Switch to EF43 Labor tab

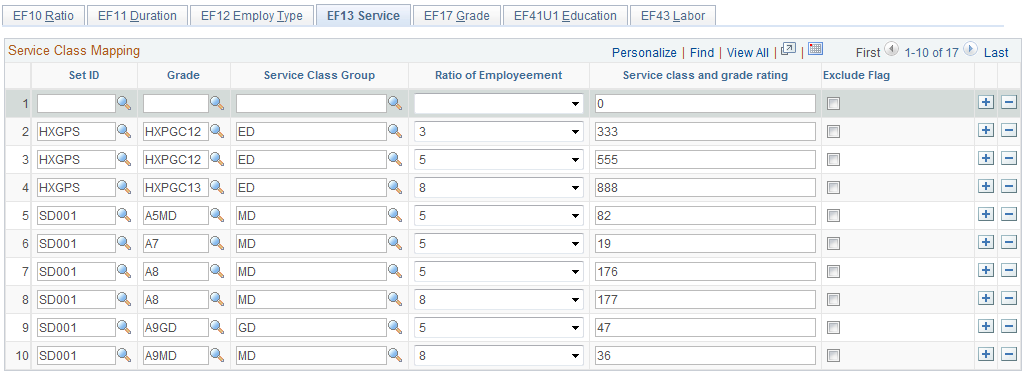pyautogui.click(x=673, y=15)
